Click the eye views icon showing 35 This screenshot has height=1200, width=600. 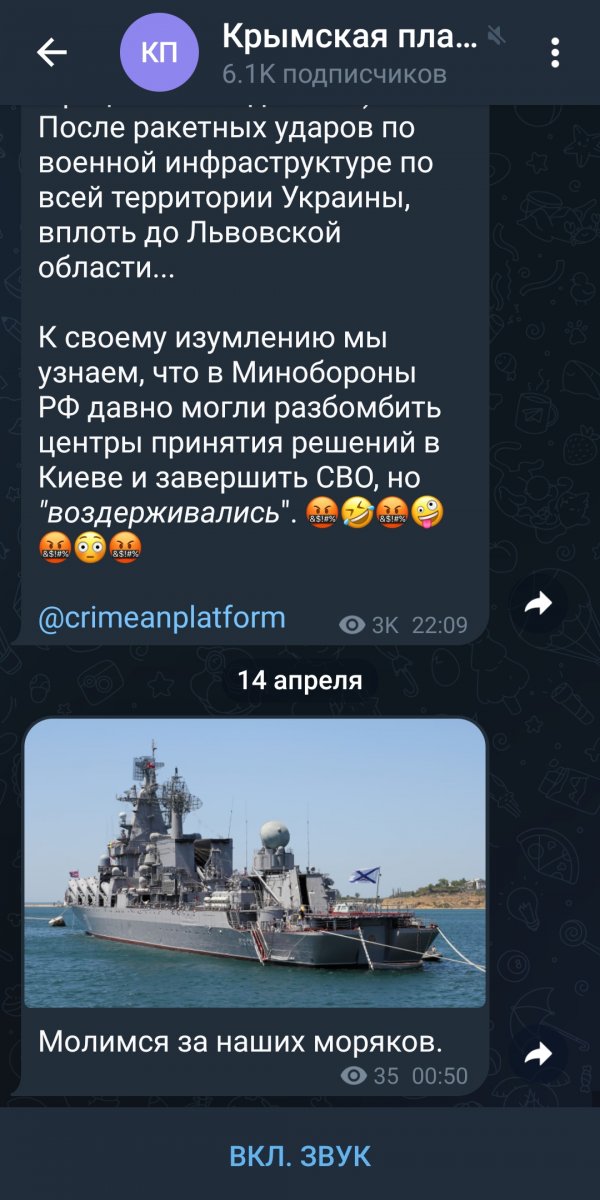coord(353,1076)
